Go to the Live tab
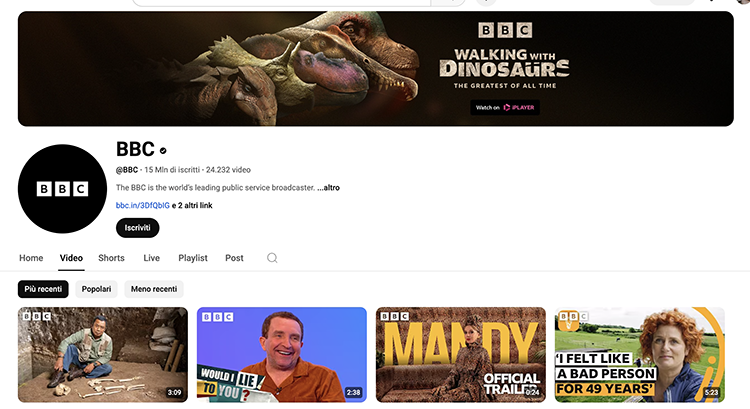This screenshot has height=409, width=750. click(152, 258)
